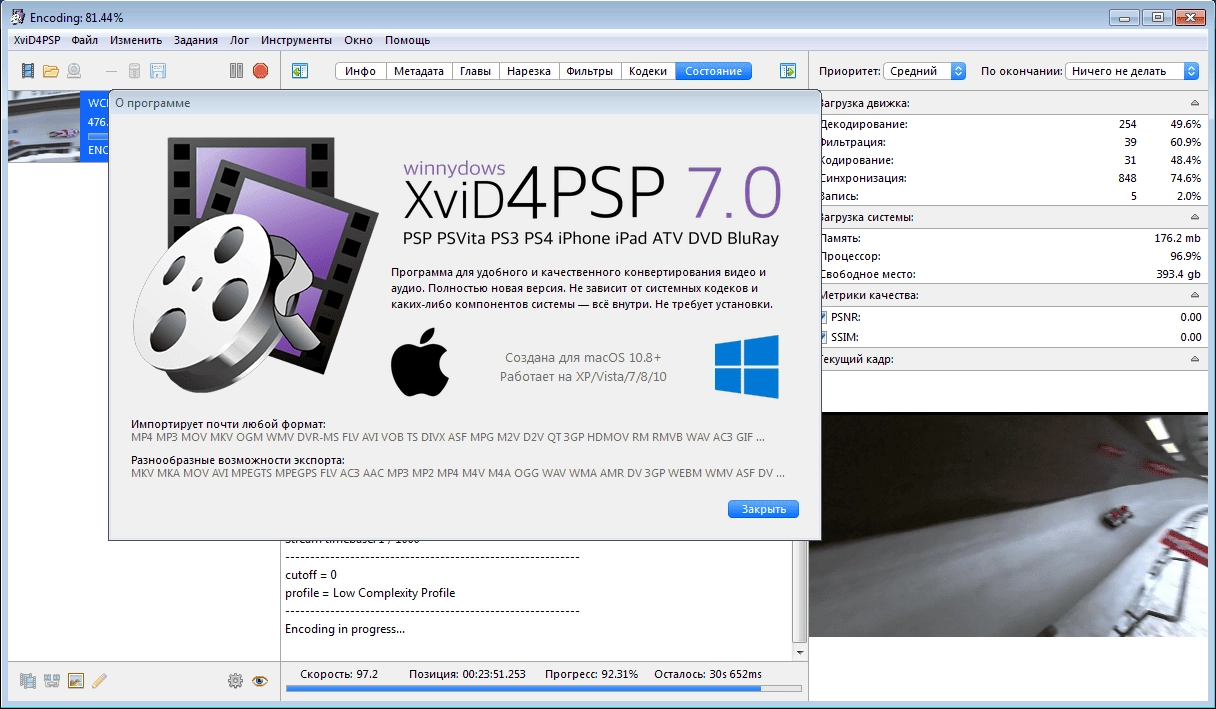Screen dimensions: 1216x709
Task: Click the multi-filmstrip icon in the bottom bar
Action: tap(28, 681)
